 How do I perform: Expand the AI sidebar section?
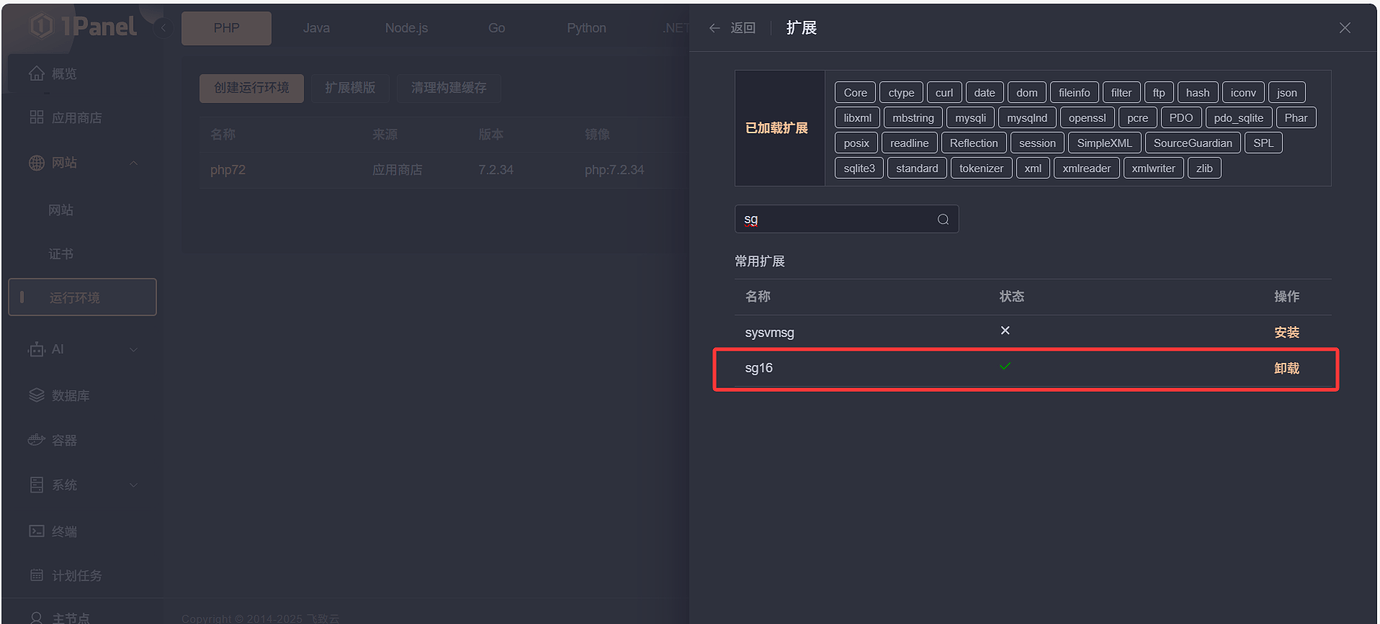134,349
